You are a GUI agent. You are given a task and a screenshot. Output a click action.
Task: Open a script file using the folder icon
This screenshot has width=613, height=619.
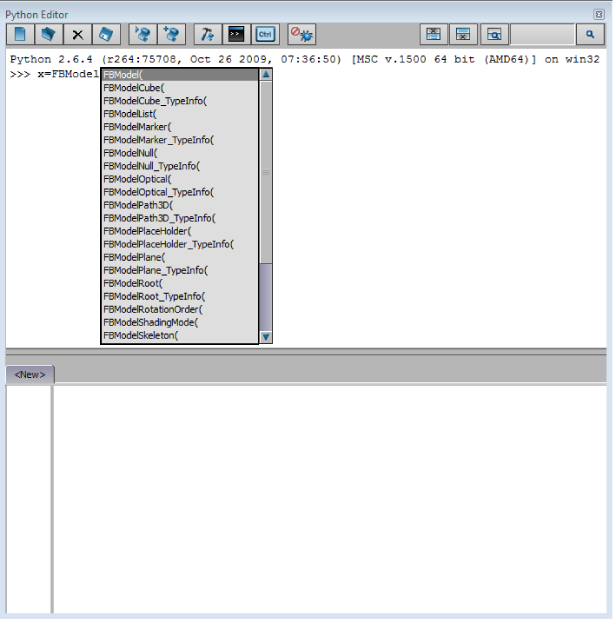pyautogui.click(x=49, y=34)
